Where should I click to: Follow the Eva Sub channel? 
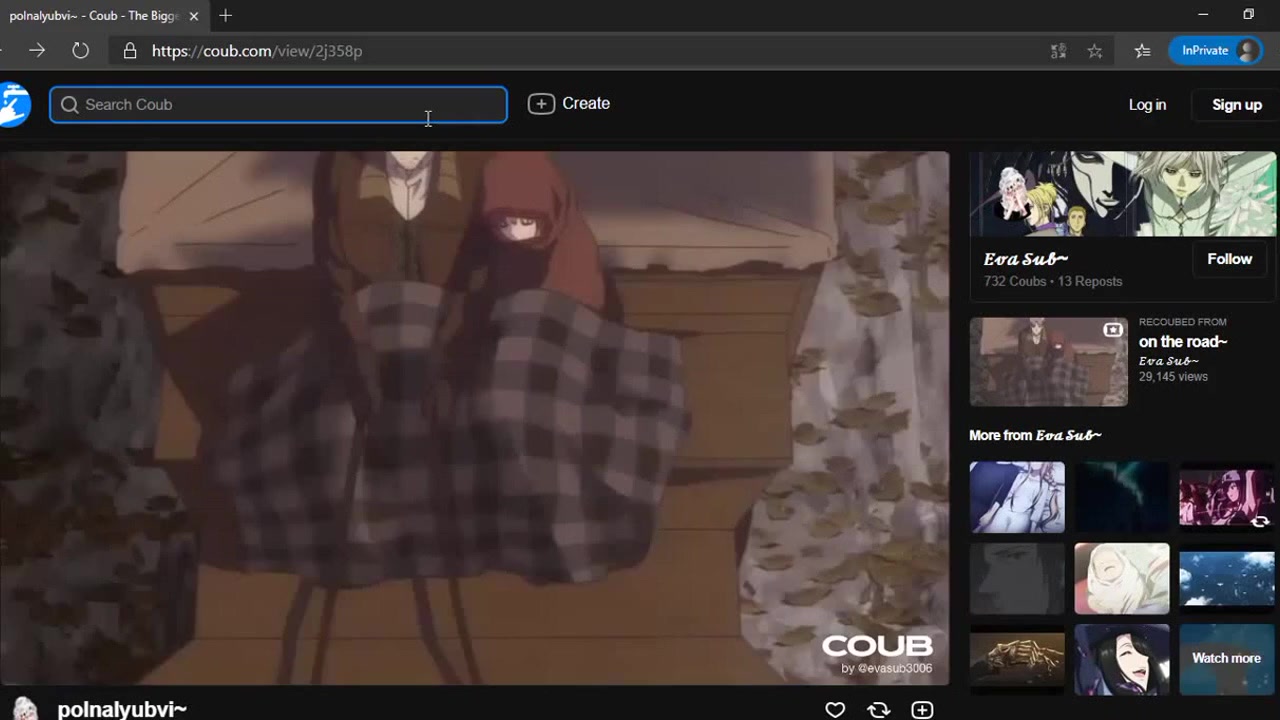click(x=1229, y=259)
